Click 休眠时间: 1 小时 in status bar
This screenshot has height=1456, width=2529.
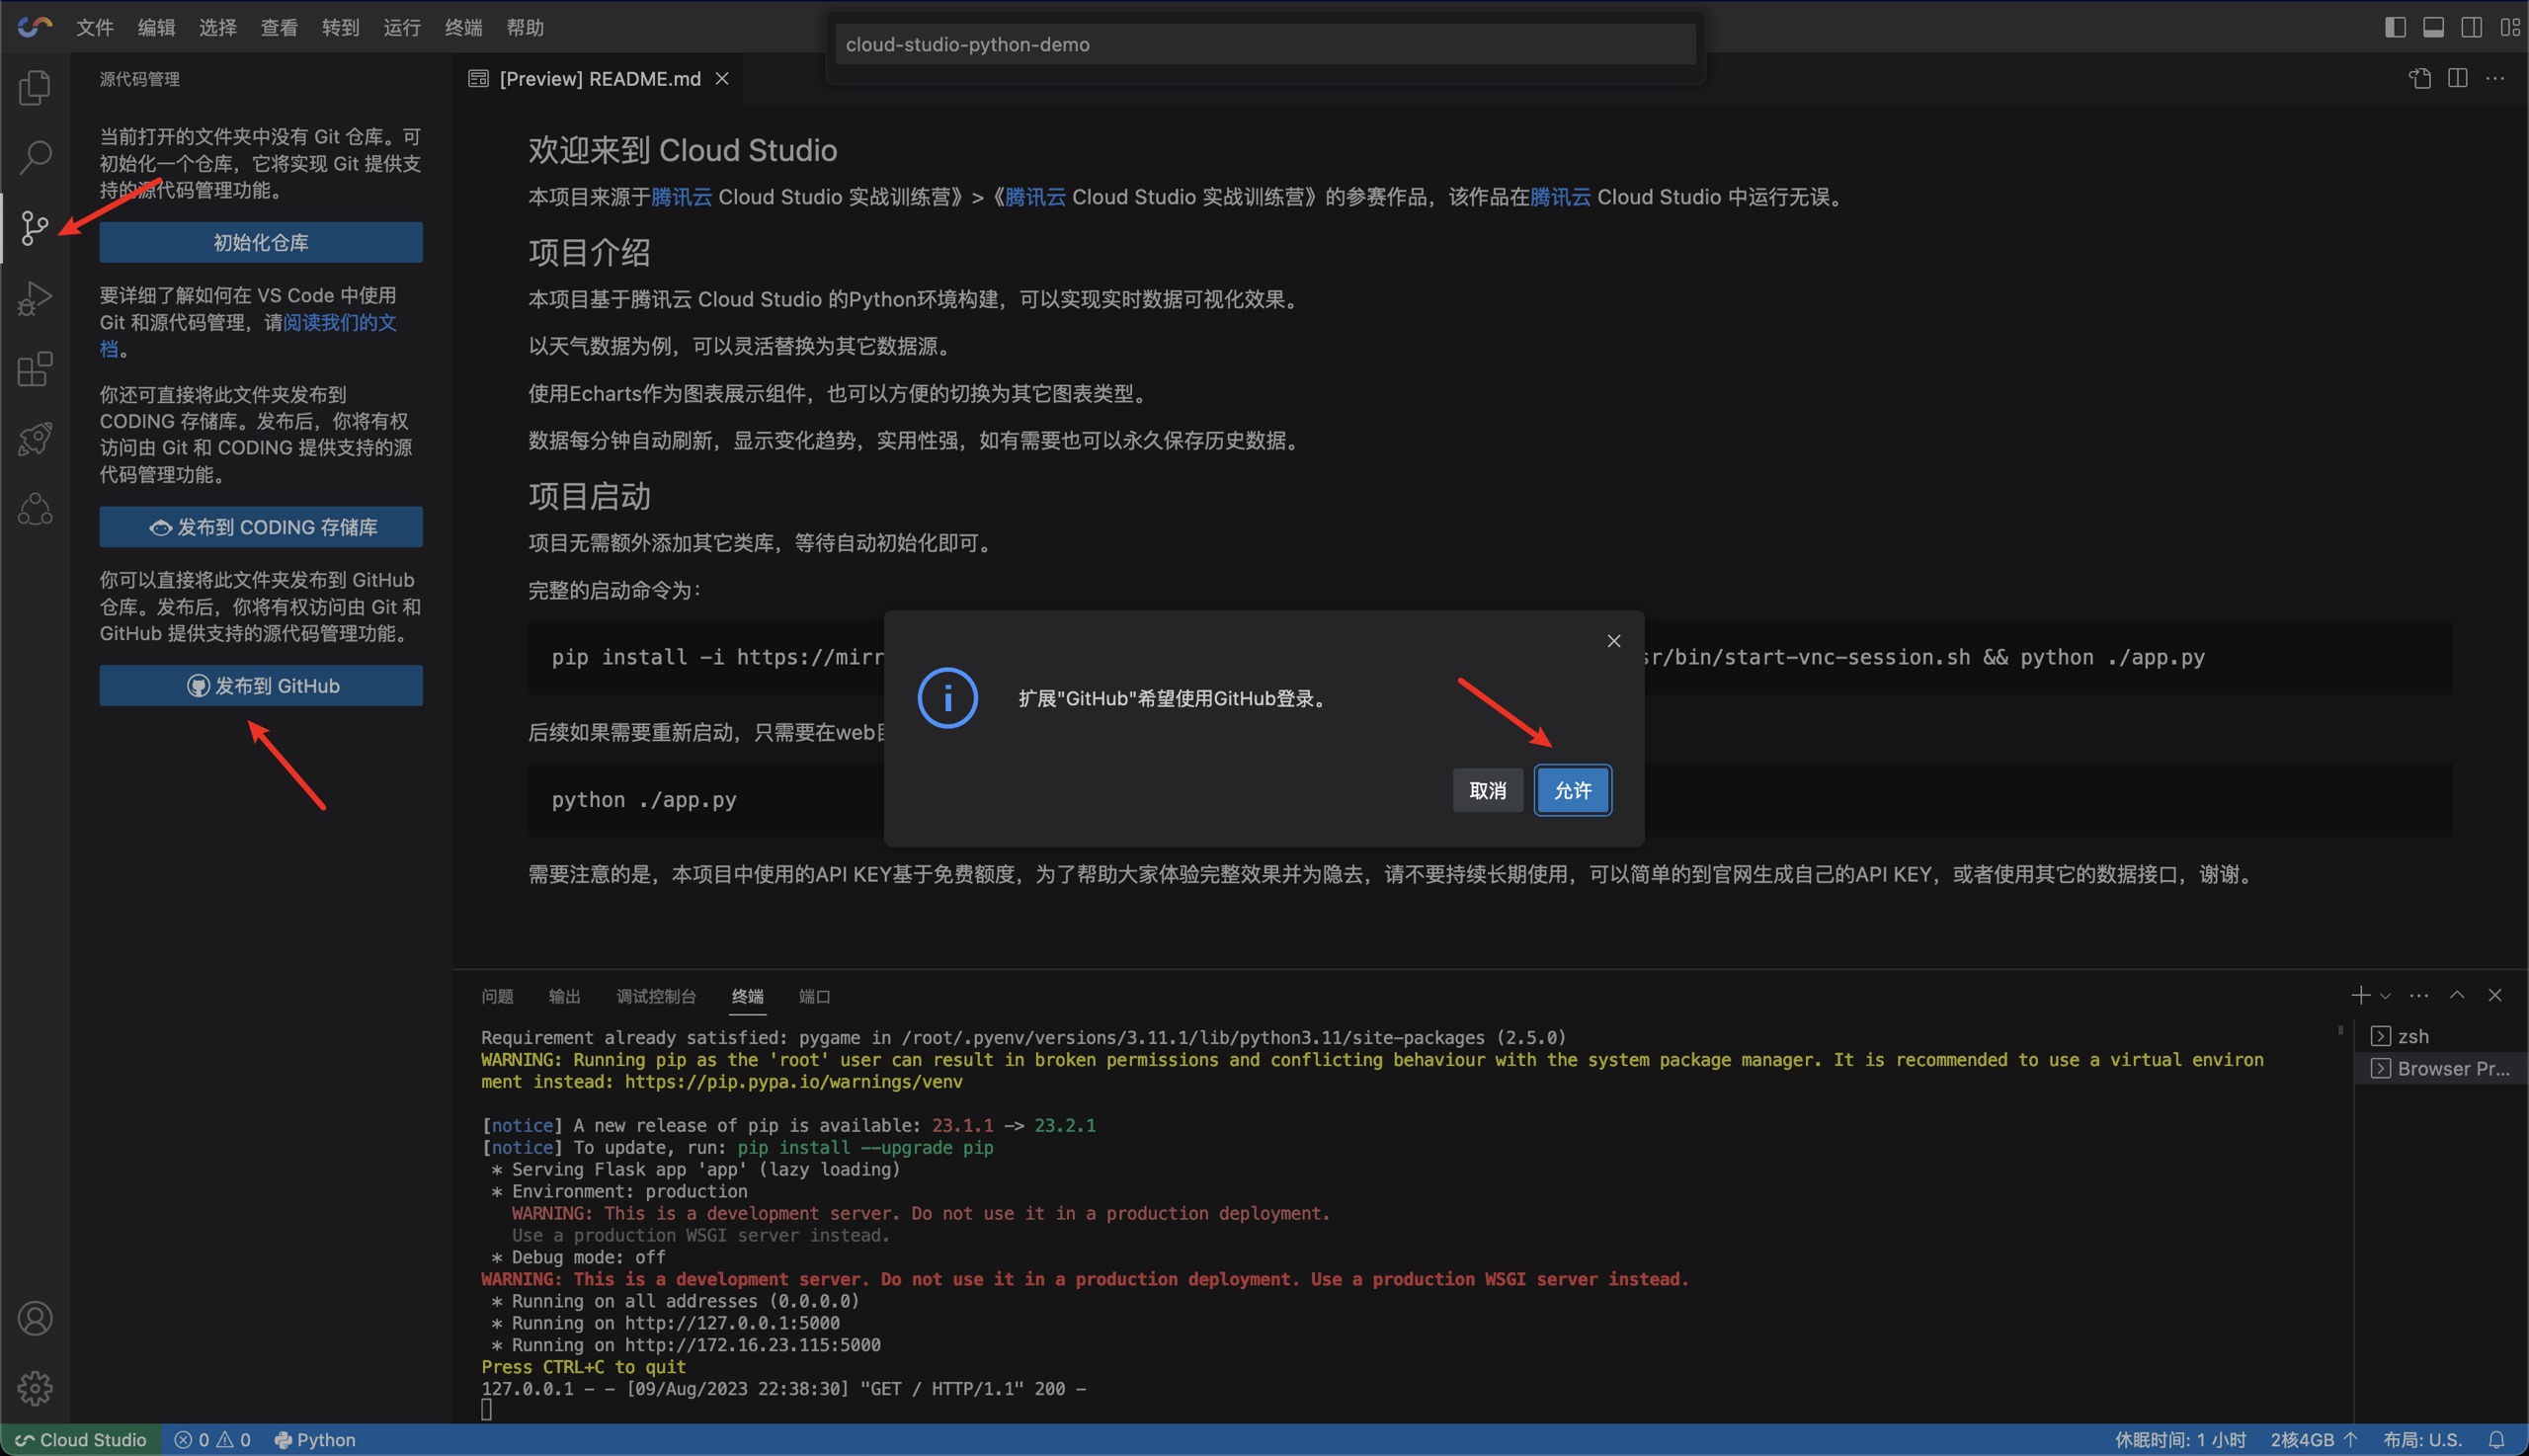[2180, 1440]
